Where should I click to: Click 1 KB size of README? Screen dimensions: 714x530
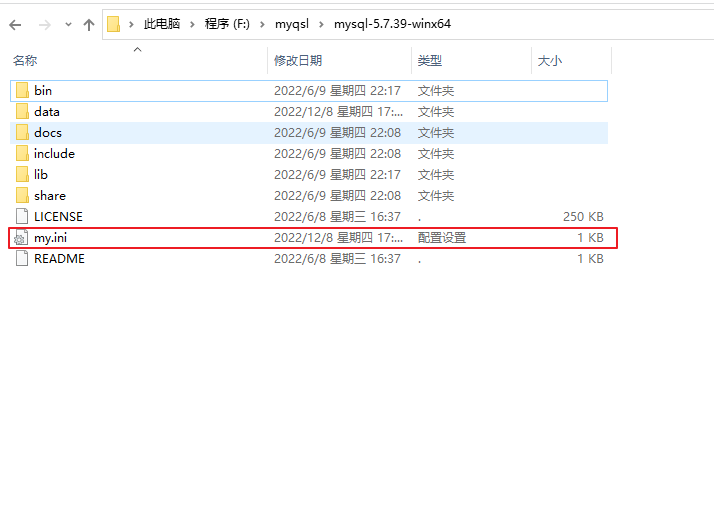click(x=591, y=259)
